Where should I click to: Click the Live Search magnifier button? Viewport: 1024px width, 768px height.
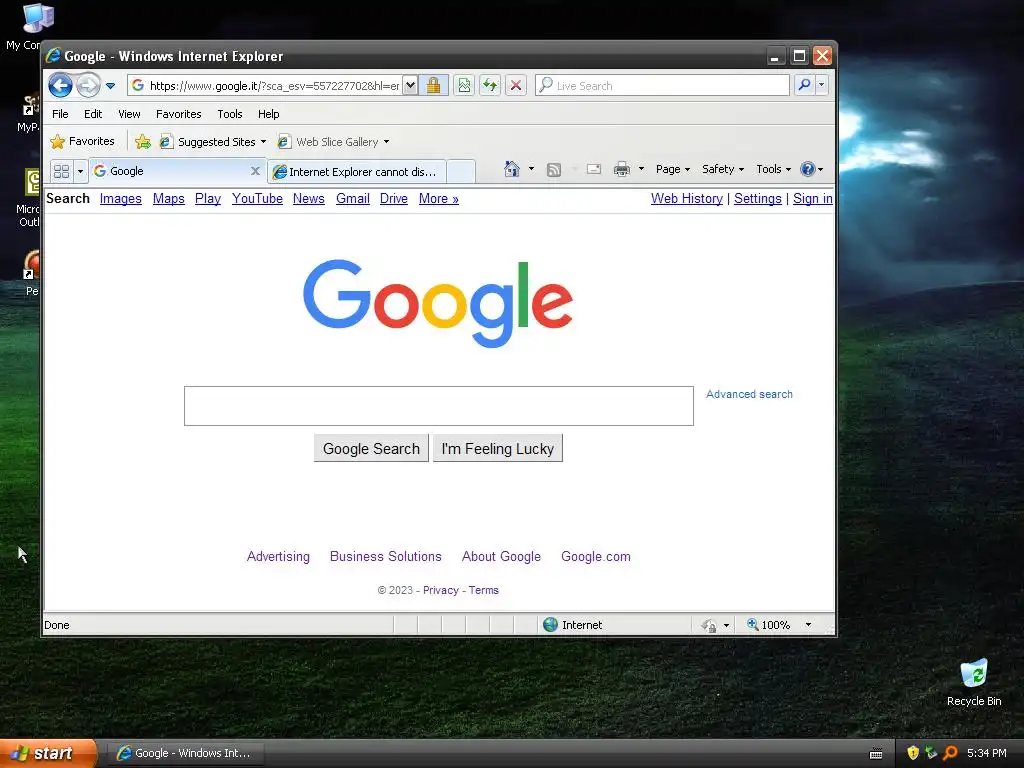pos(805,85)
